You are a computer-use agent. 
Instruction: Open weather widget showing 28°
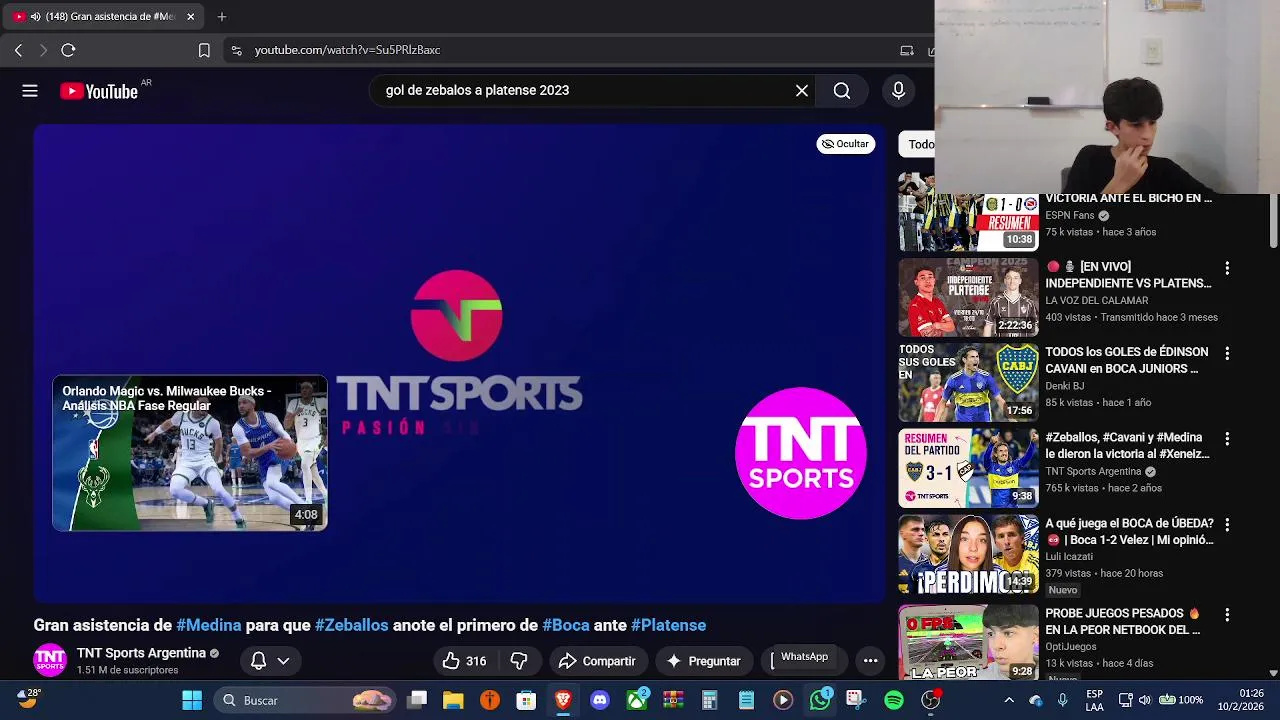pos(27,698)
